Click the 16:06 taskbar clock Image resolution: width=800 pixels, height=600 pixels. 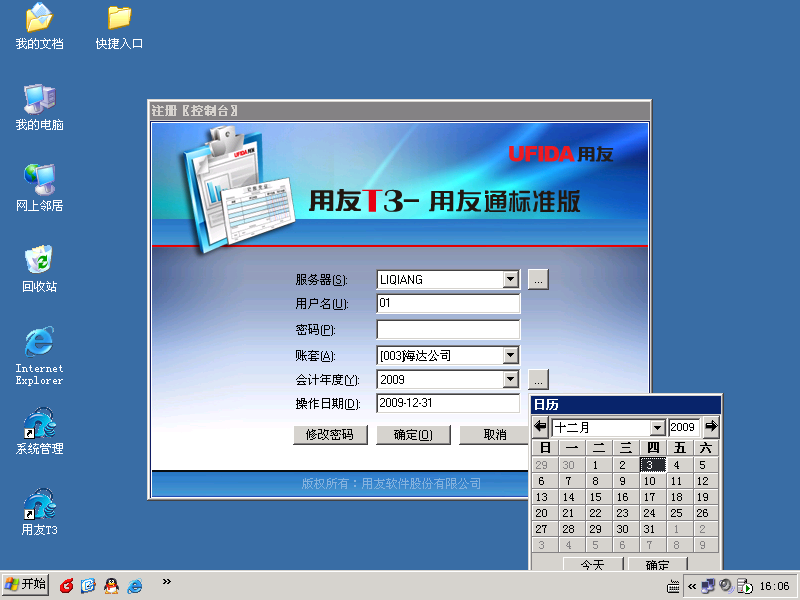click(x=774, y=586)
